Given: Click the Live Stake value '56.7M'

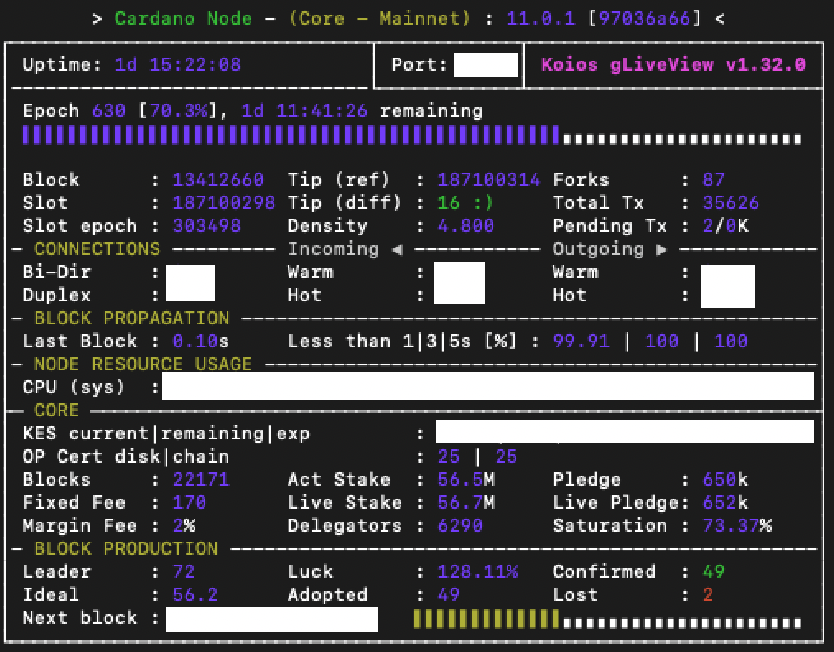Looking at the screenshot, I should pos(465,502).
